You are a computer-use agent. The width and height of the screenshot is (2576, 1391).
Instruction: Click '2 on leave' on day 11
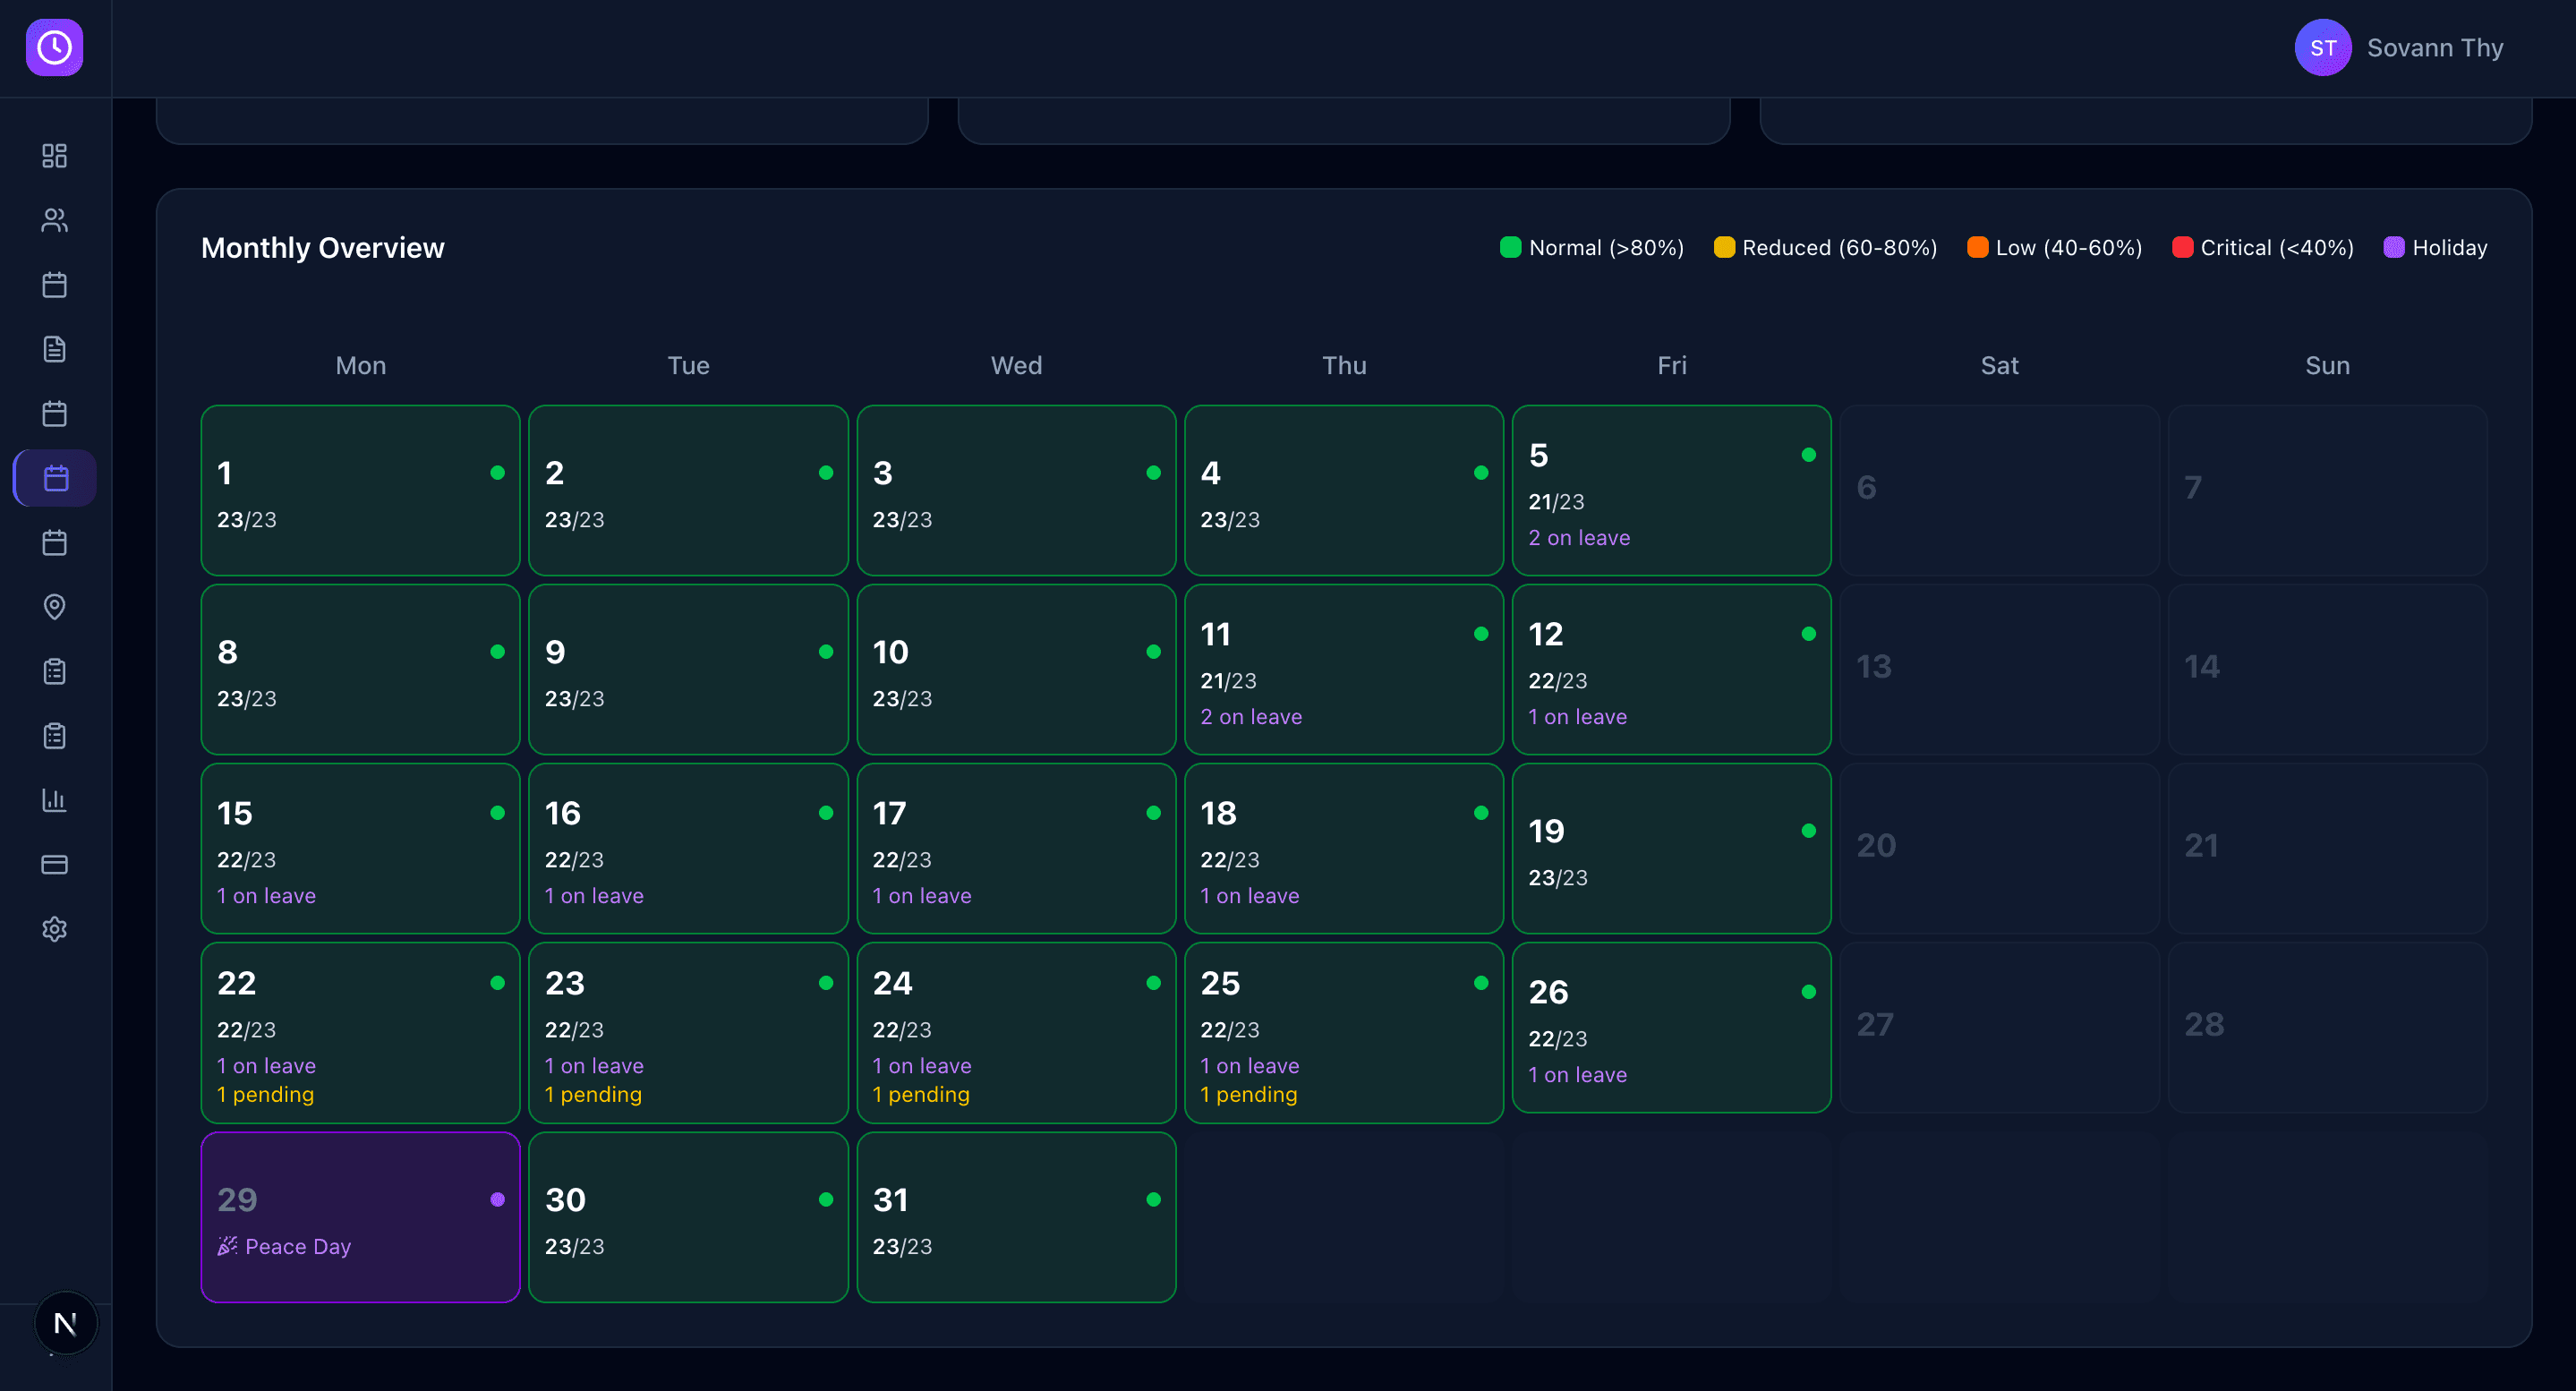(x=1251, y=717)
